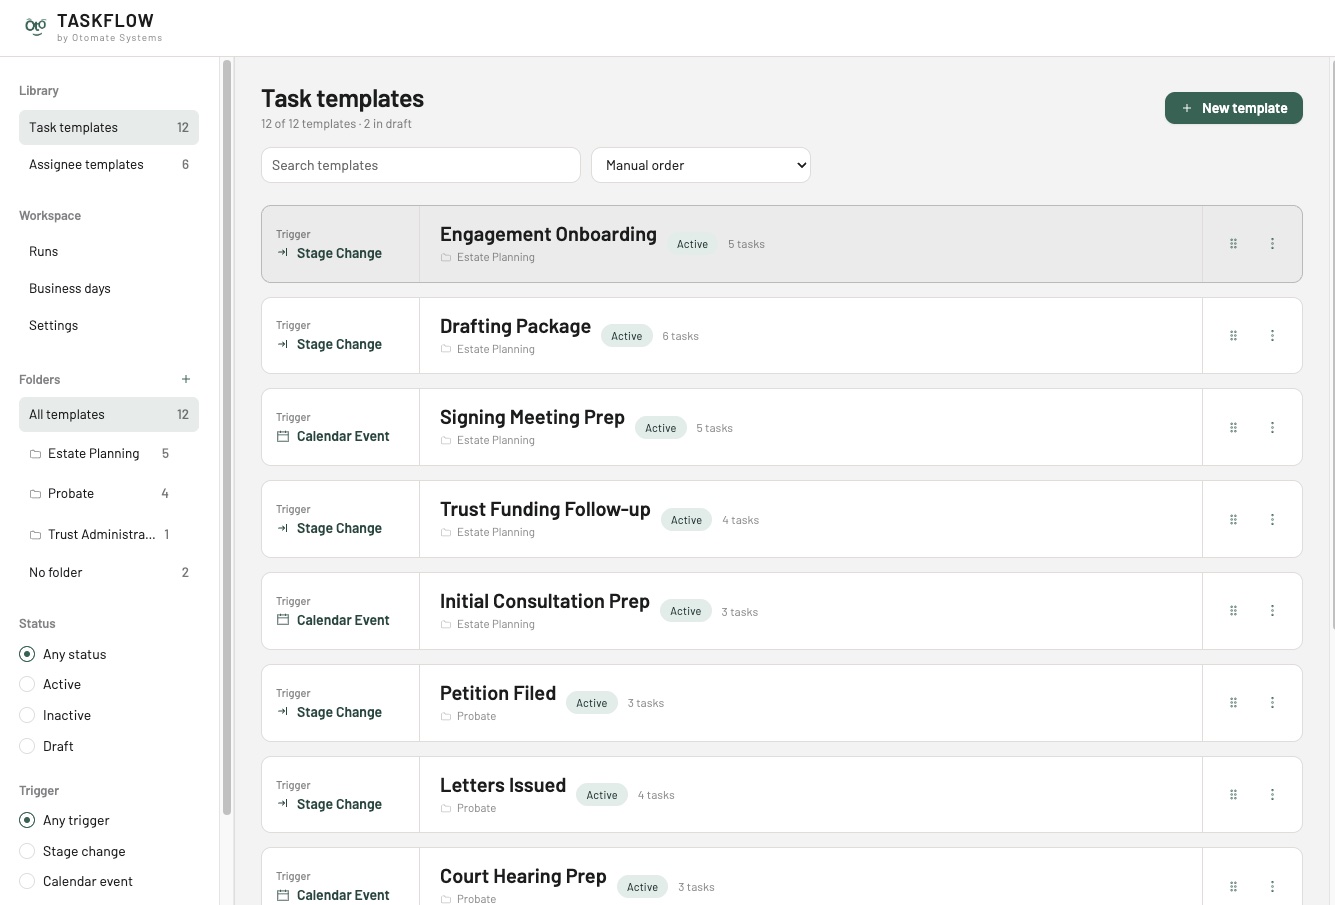Image resolution: width=1335 pixels, height=905 pixels.
Task: Open the more options for Initial Consultation Prep
Action: point(1272,611)
